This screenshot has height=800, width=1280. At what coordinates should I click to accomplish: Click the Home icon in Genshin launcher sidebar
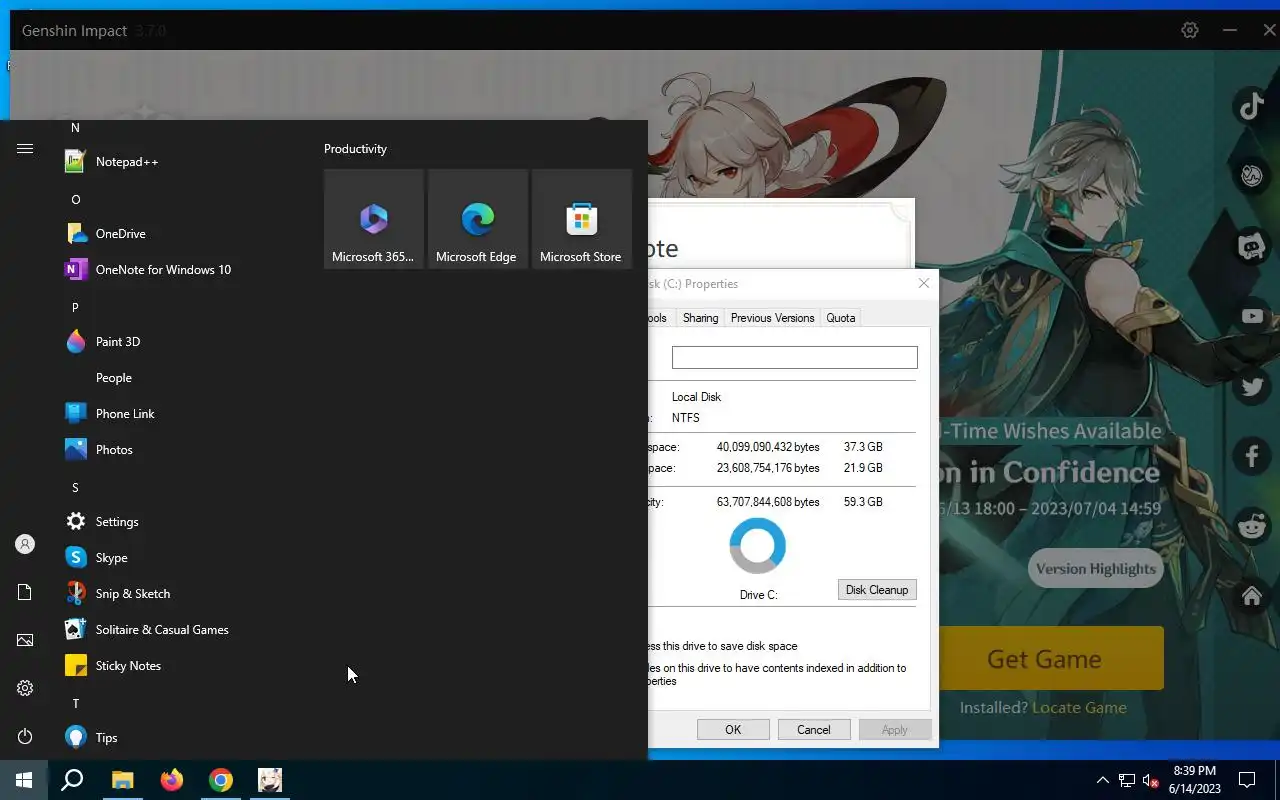pos(1252,596)
